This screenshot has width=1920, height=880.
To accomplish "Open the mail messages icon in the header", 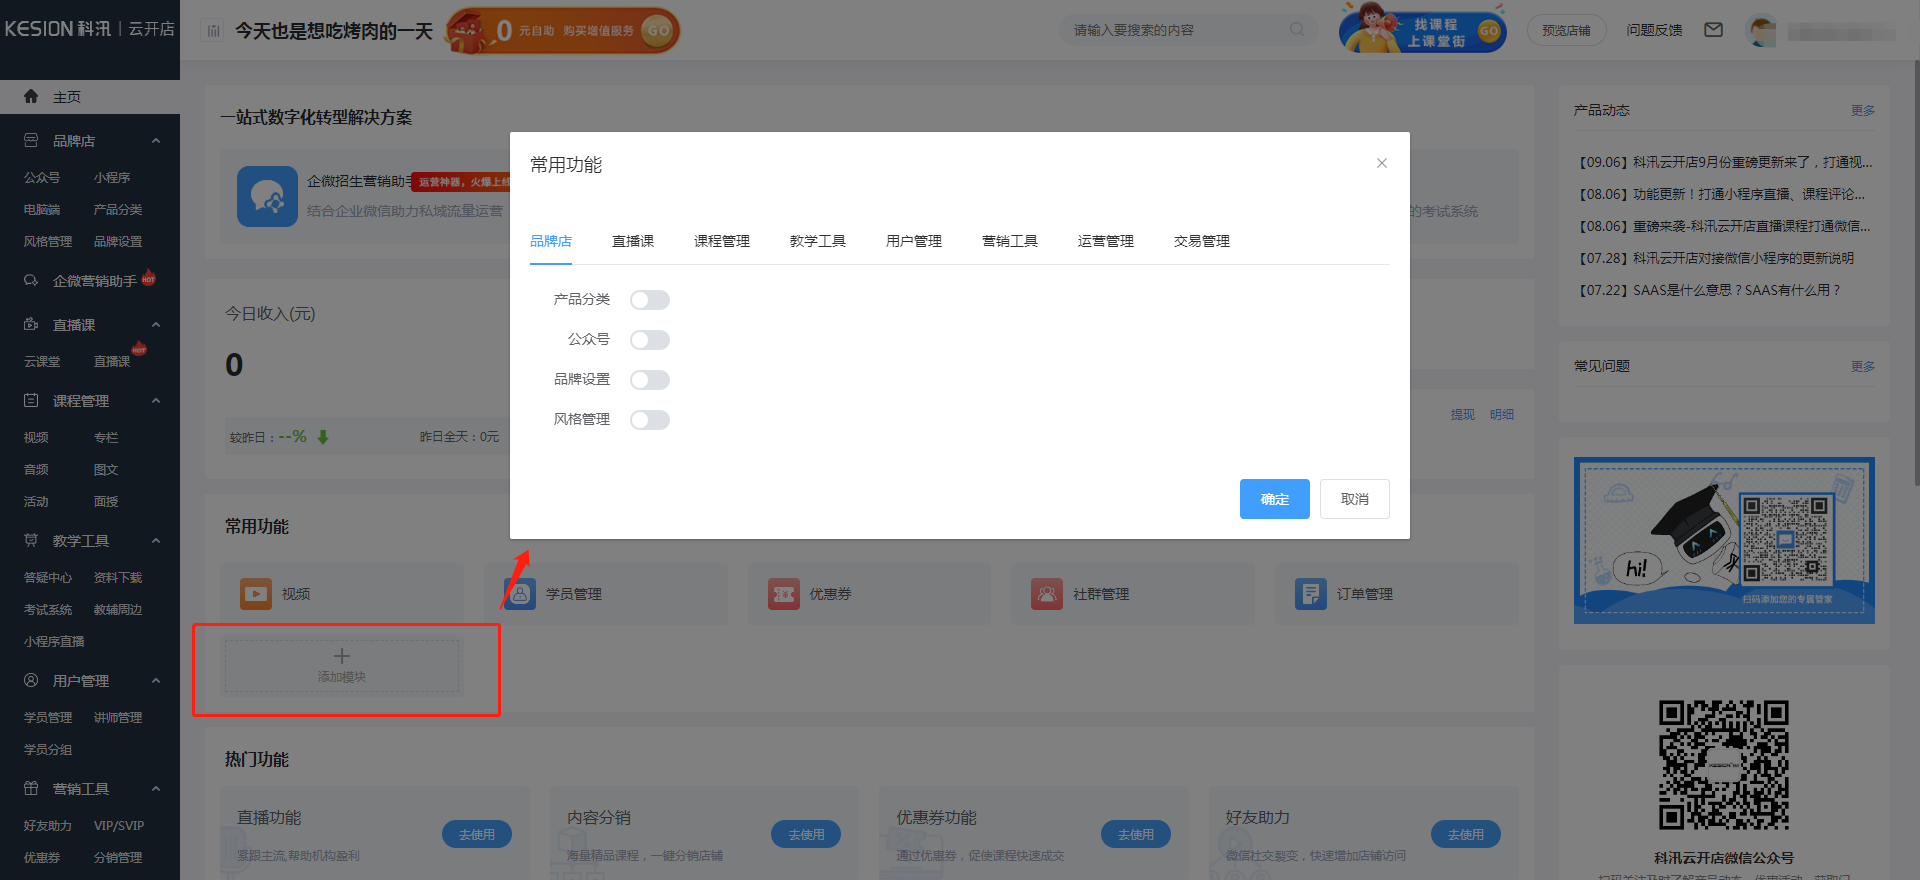I will 1713,30.
